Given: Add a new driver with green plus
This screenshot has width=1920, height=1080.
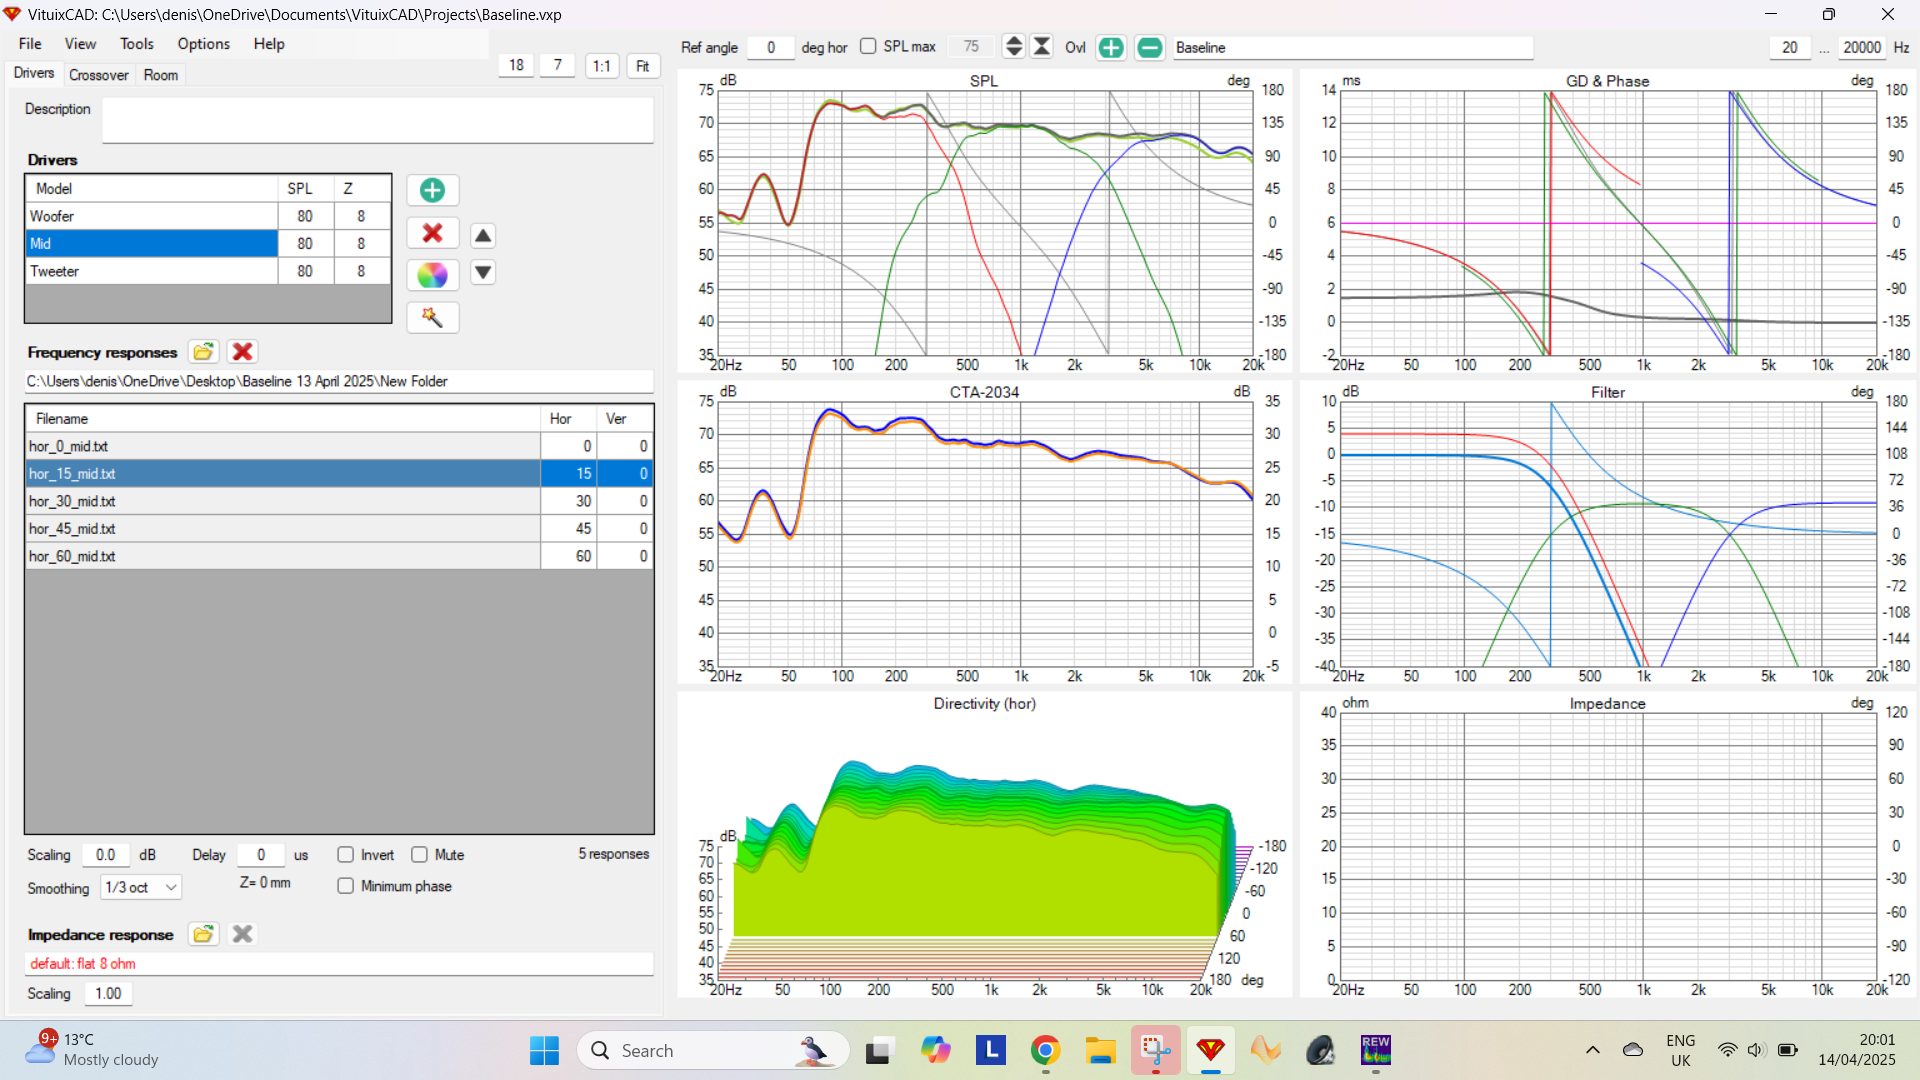Looking at the screenshot, I should point(432,190).
